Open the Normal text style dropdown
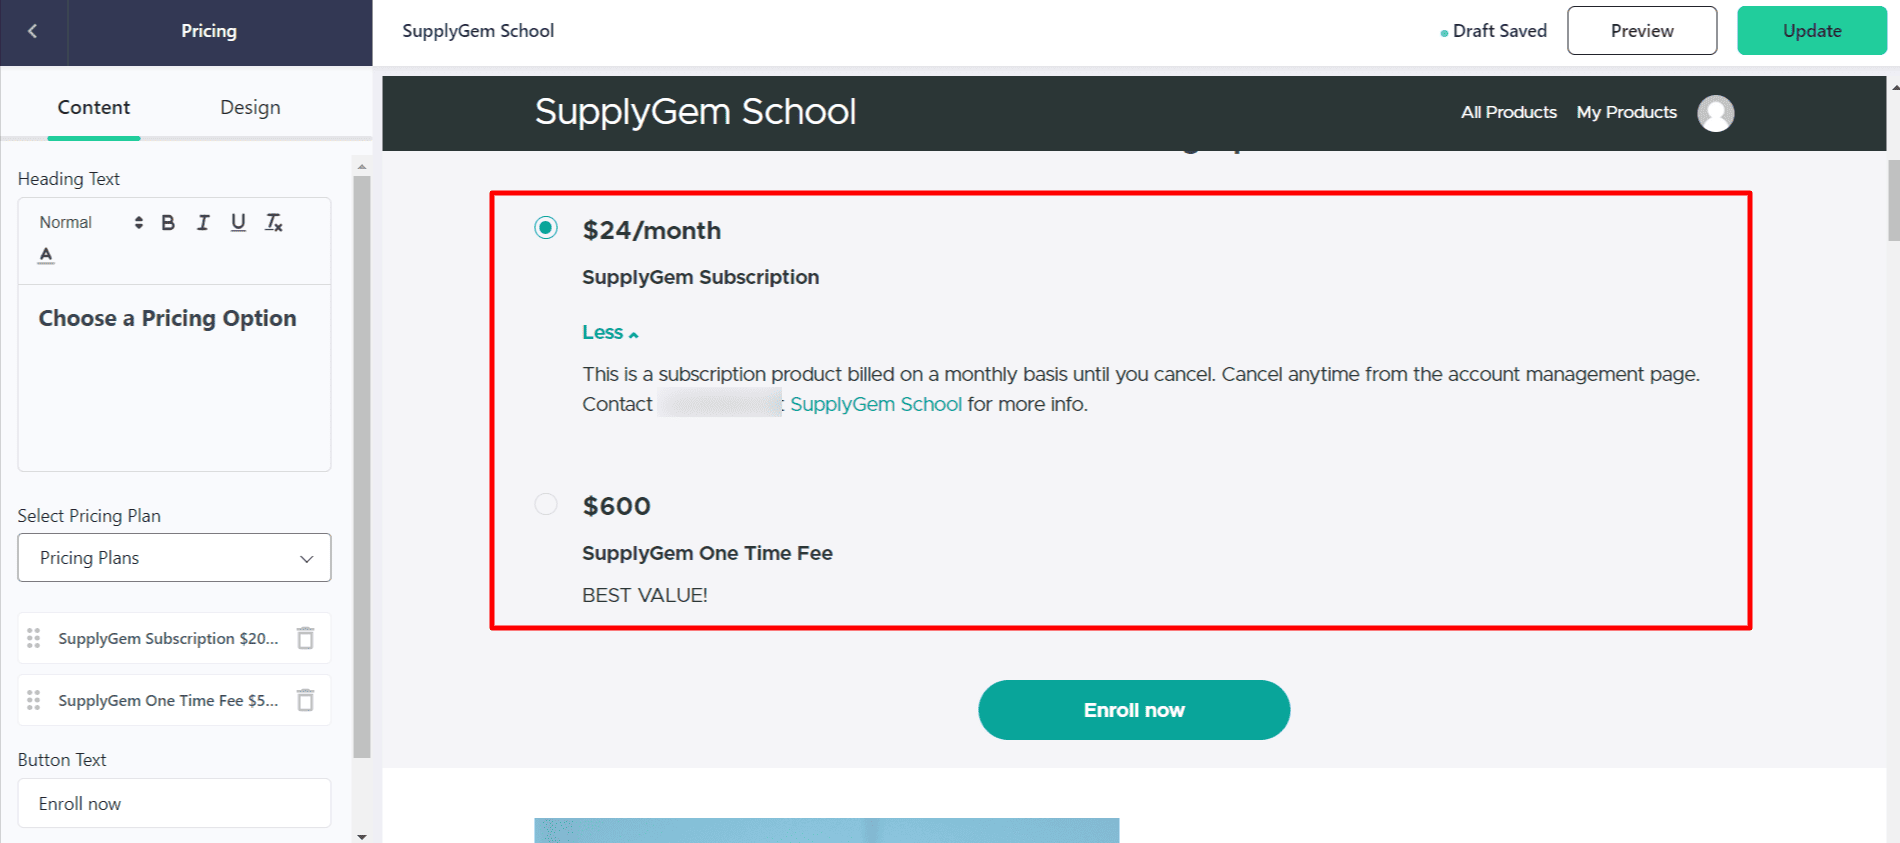 click(91, 222)
